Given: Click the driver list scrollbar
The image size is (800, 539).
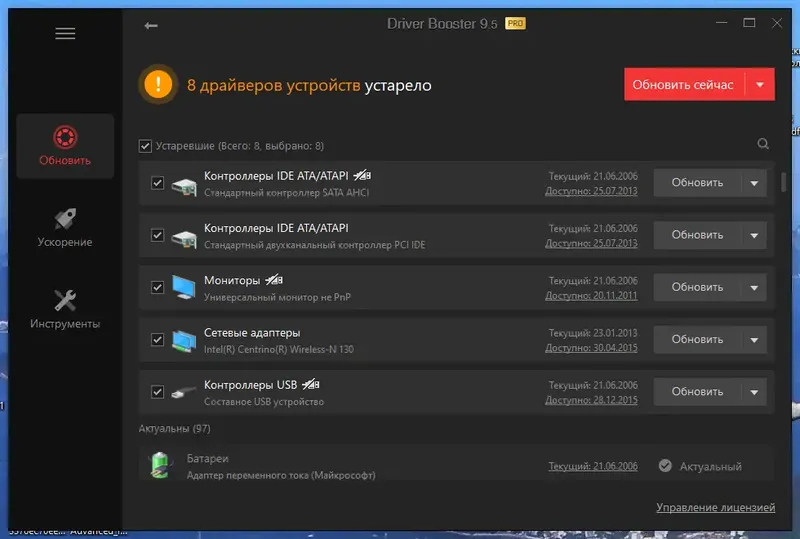Looking at the screenshot, I should (x=783, y=182).
